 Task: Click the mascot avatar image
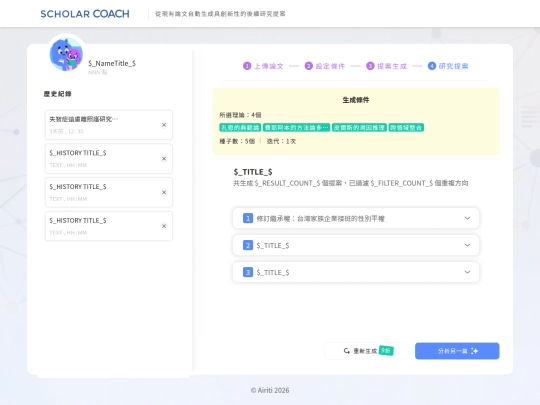point(66,54)
